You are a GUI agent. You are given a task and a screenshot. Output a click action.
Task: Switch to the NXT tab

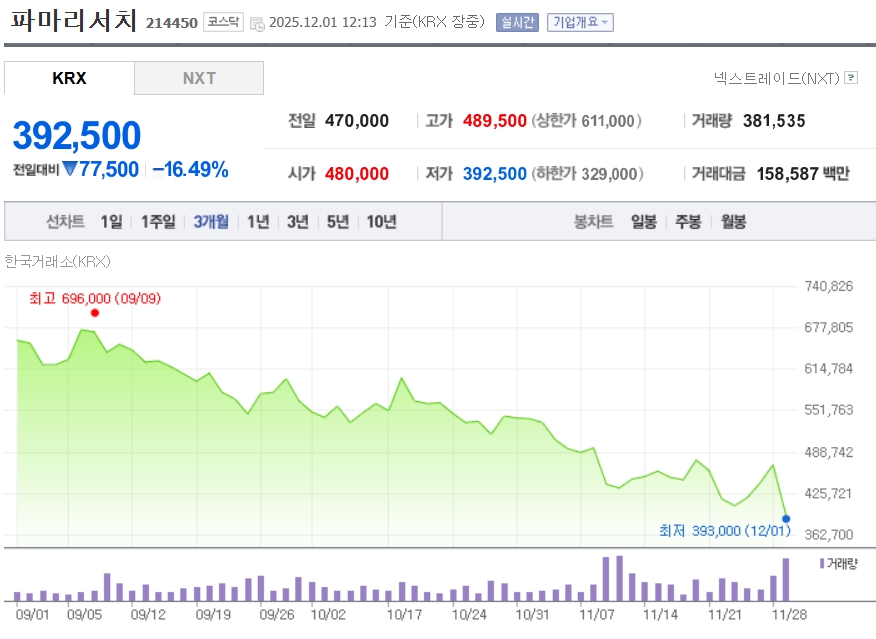[x=199, y=78]
